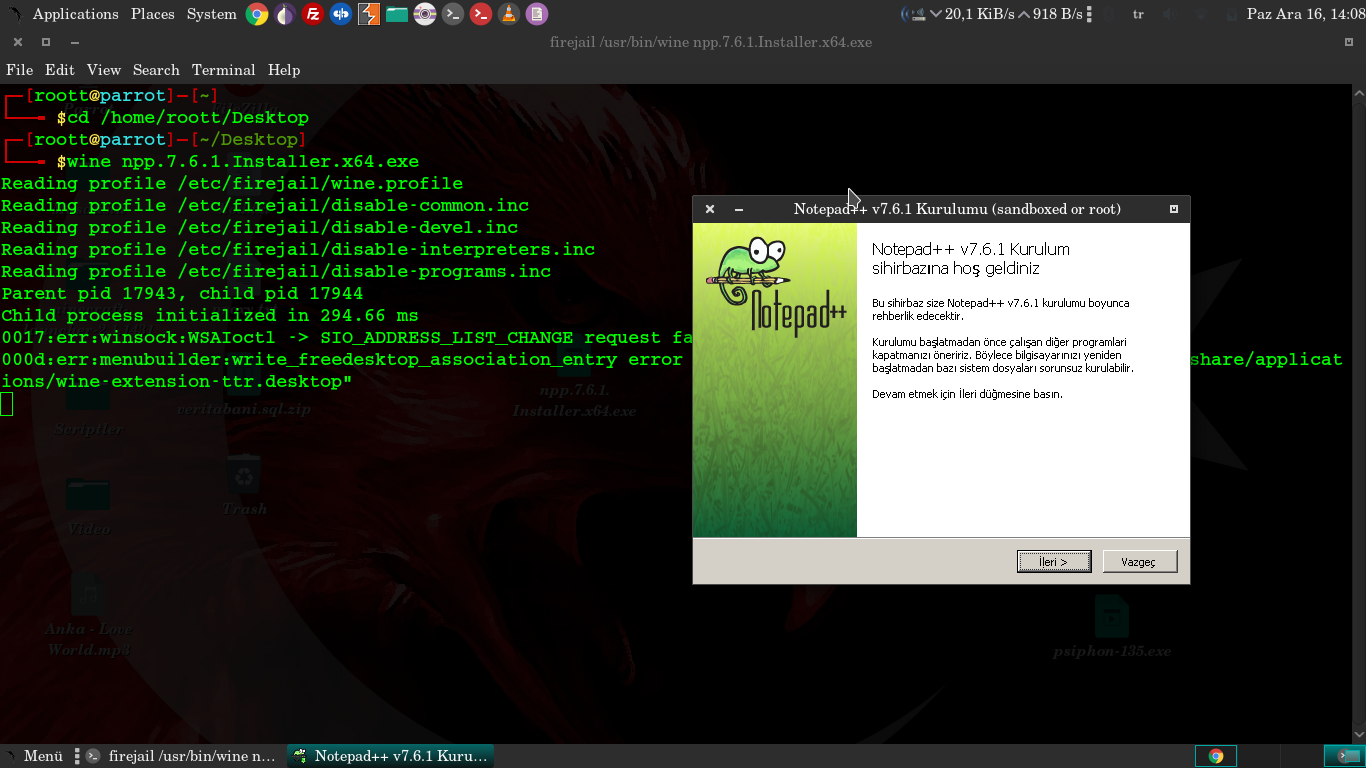The image size is (1366, 768).
Task: Click the network speed monitor icon
Action: pyautogui.click(x=912, y=14)
